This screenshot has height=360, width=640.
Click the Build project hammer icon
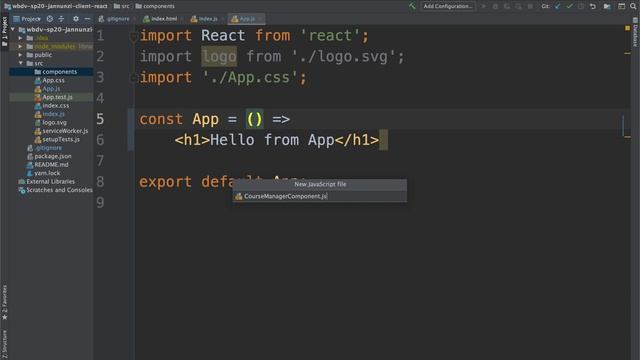tap(412, 6)
